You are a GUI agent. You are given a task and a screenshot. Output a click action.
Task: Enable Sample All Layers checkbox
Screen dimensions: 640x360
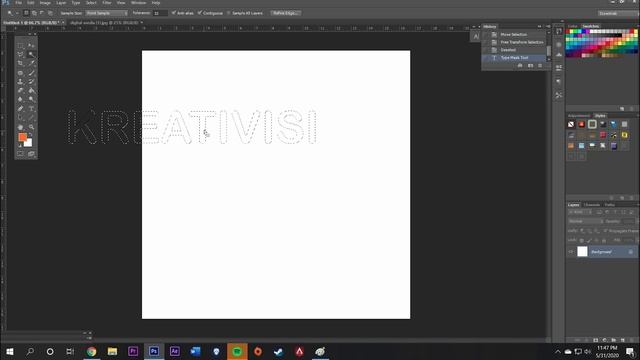pos(229,13)
